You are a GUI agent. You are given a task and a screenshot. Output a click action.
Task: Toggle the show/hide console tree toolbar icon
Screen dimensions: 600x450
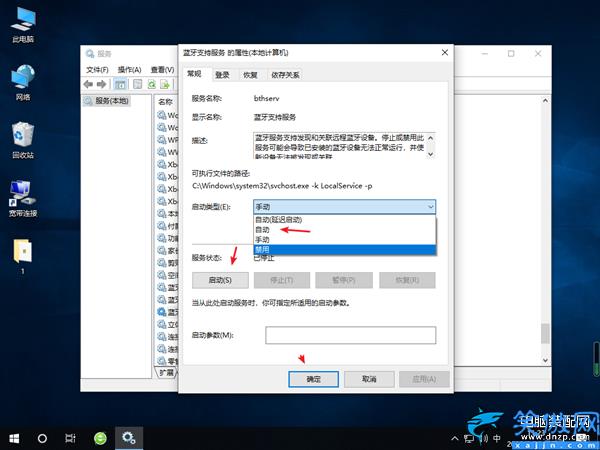click(x=120, y=84)
